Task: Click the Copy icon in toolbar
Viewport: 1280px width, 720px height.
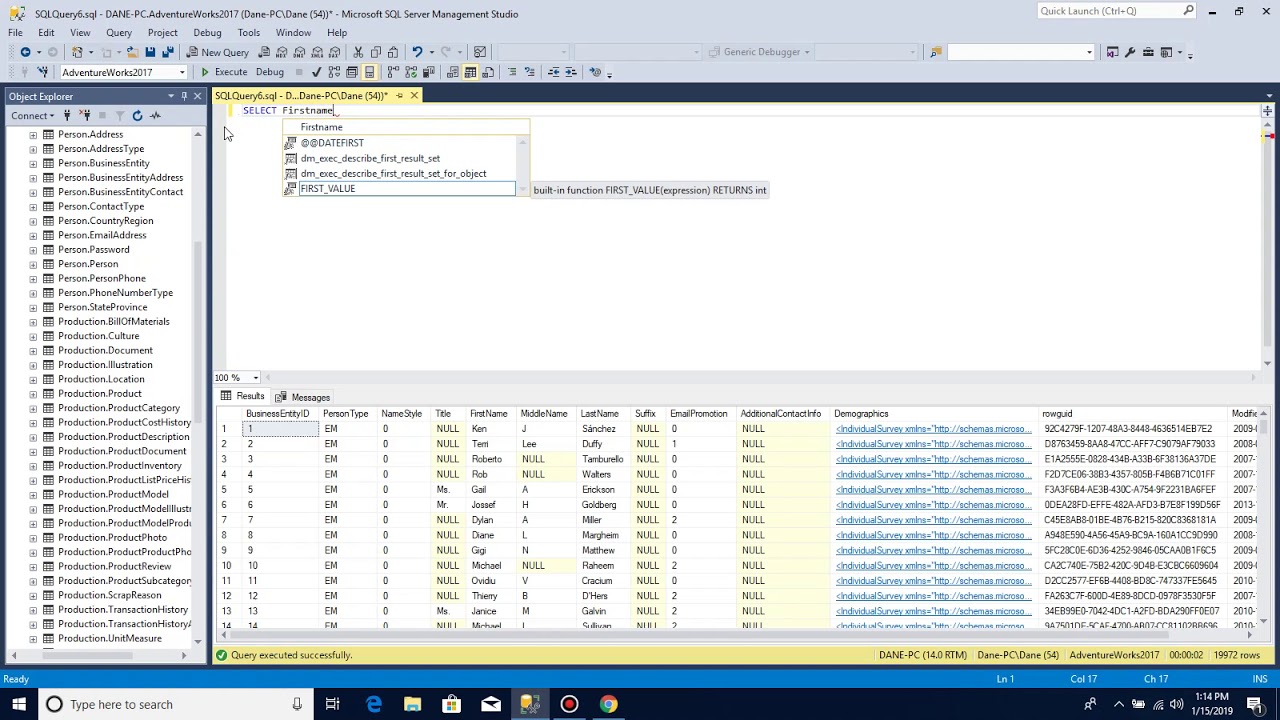Action: (376, 52)
